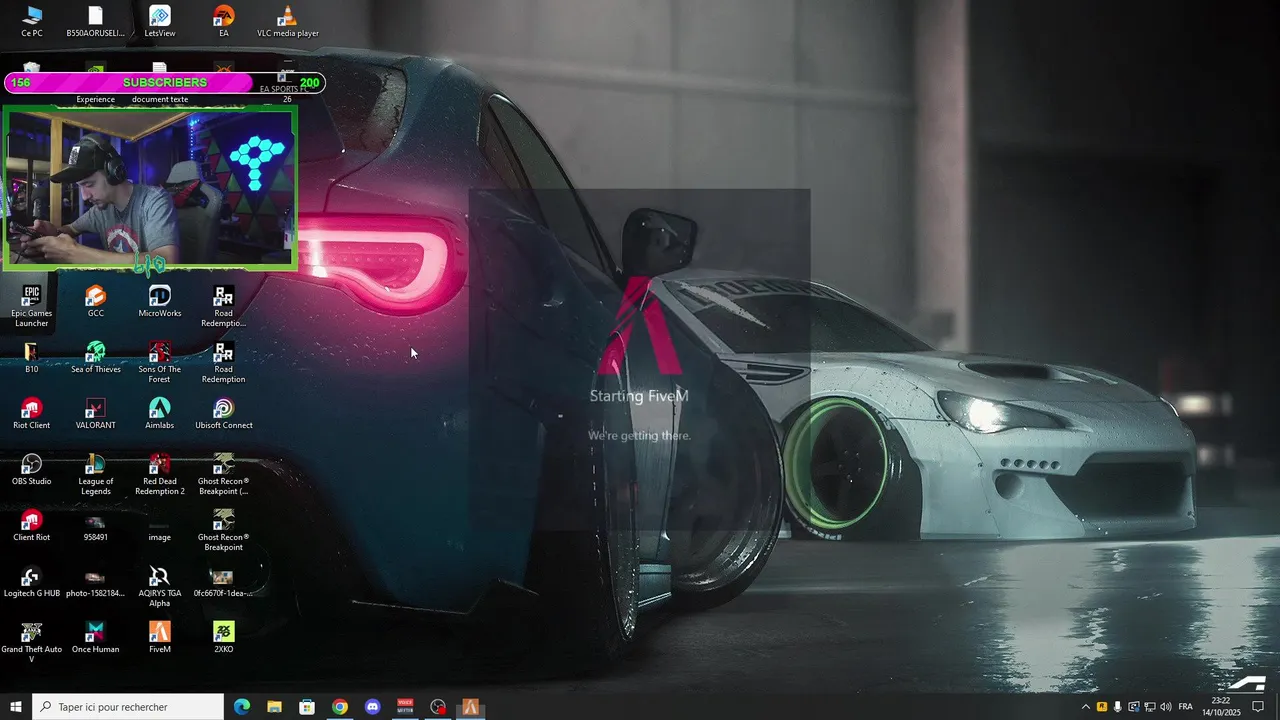Screen dimensions: 1280x720
Task: Open the Epic Games Launcher shortcut
Action: coord(32,306)
